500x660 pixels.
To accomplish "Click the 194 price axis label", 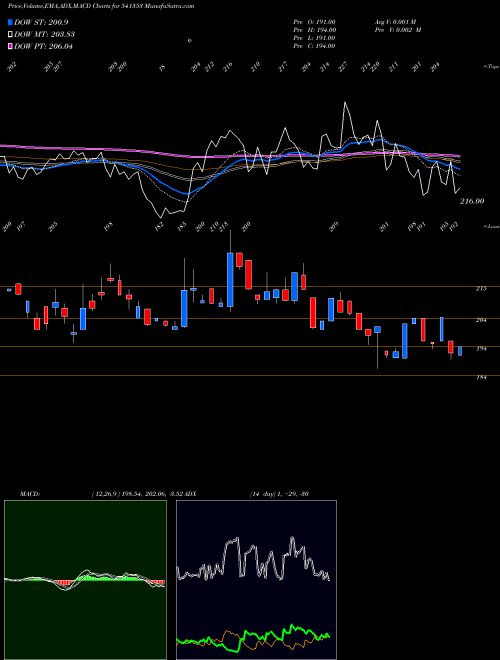I will pos(481,349).
